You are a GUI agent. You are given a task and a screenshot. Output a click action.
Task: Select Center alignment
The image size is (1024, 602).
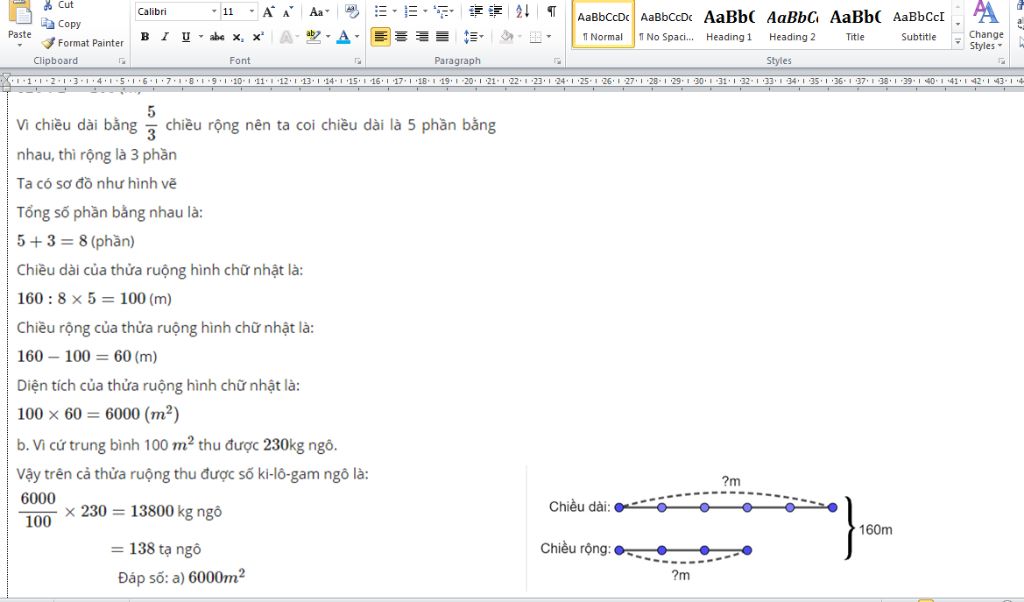[401, 37]
